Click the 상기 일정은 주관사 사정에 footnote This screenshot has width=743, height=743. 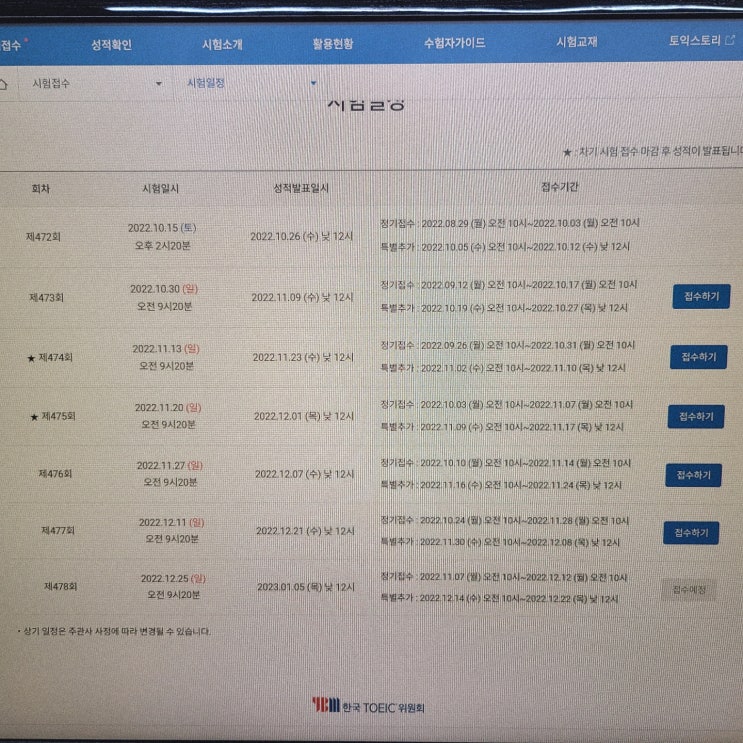click(x=114, y=631)
